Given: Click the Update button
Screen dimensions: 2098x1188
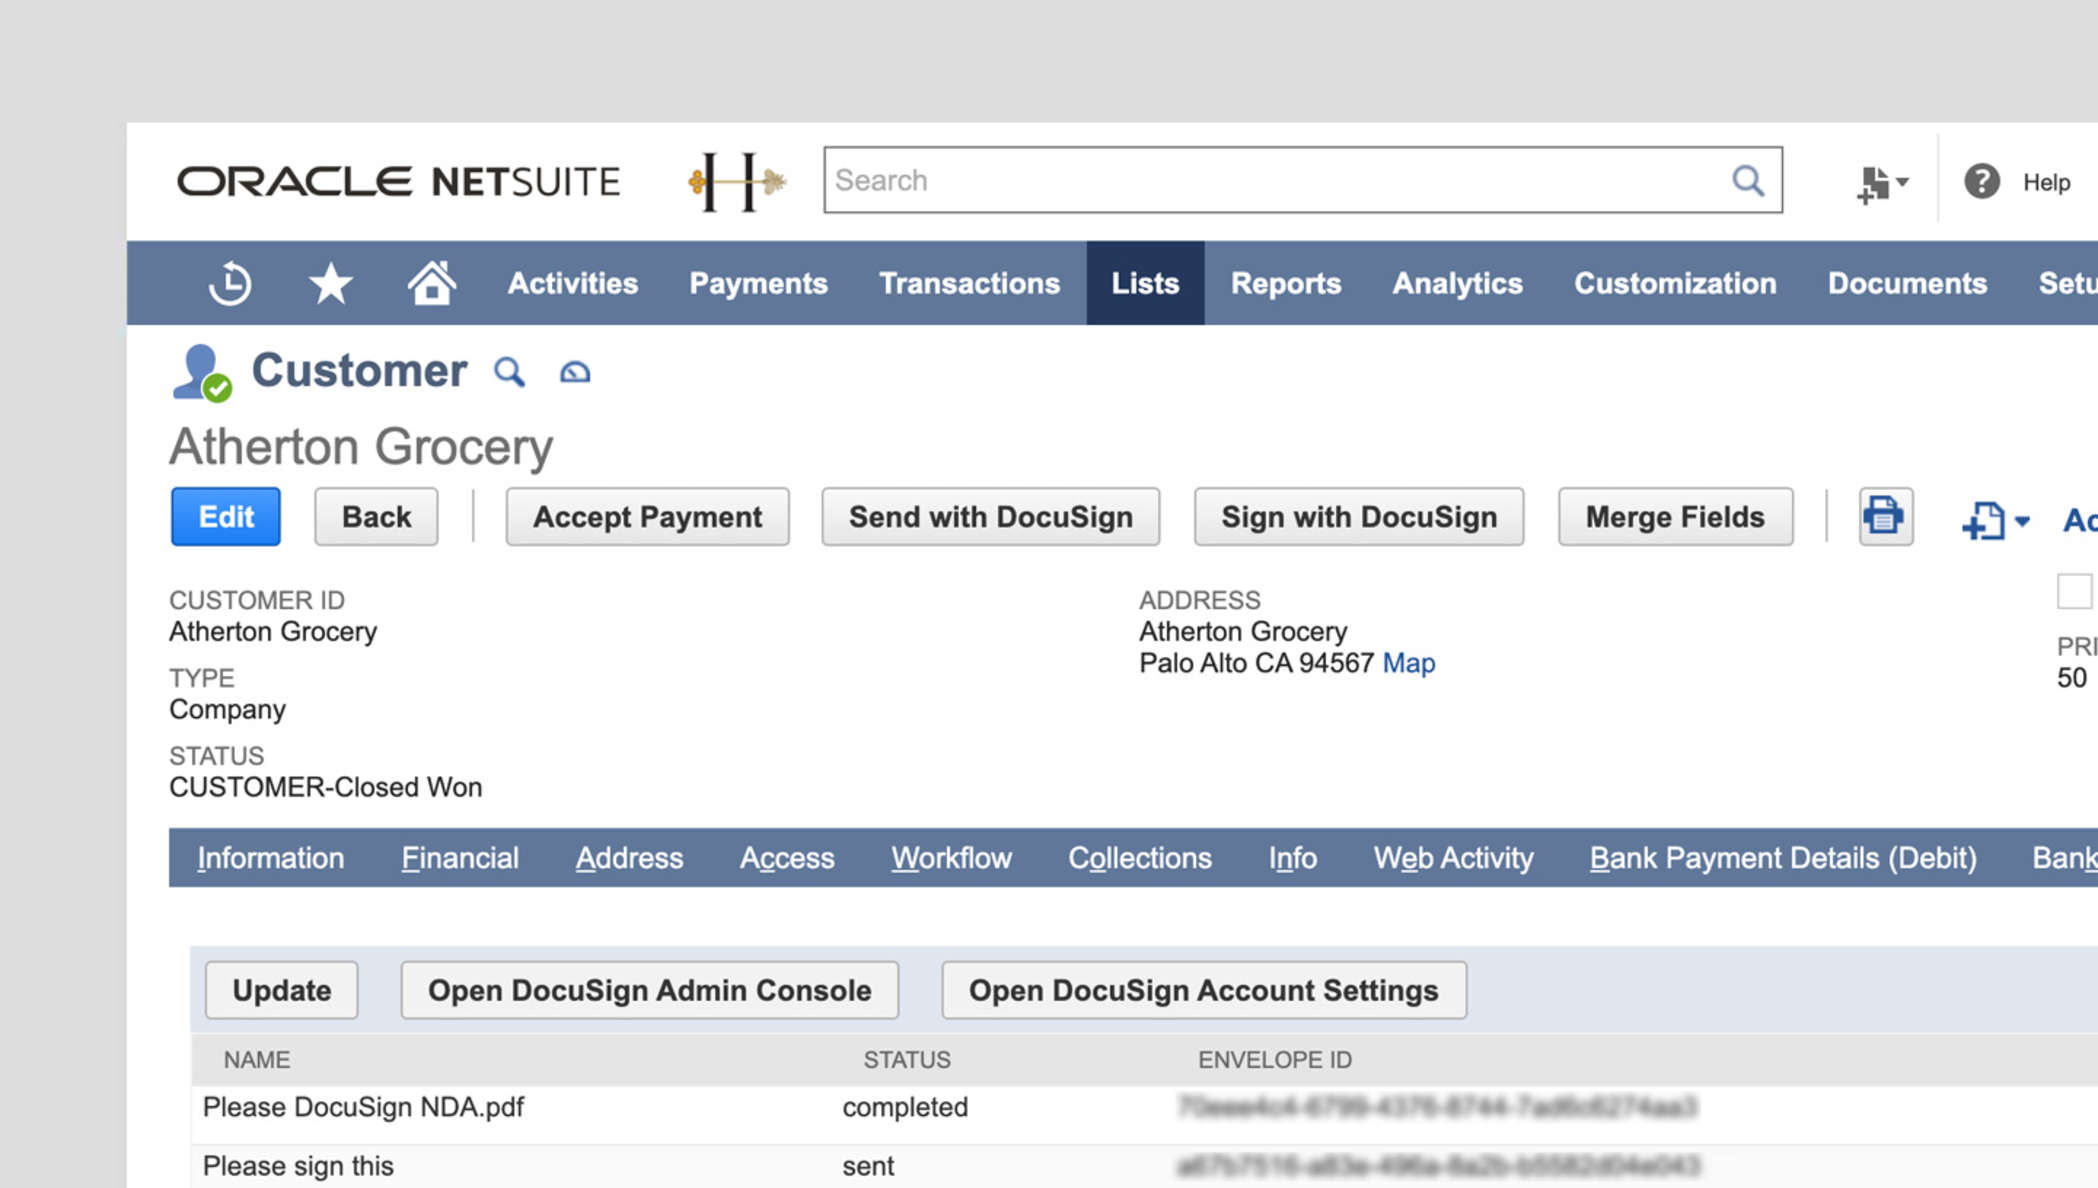Looking at the screenshot, I should pyautogui.click(x=282, y=990).
